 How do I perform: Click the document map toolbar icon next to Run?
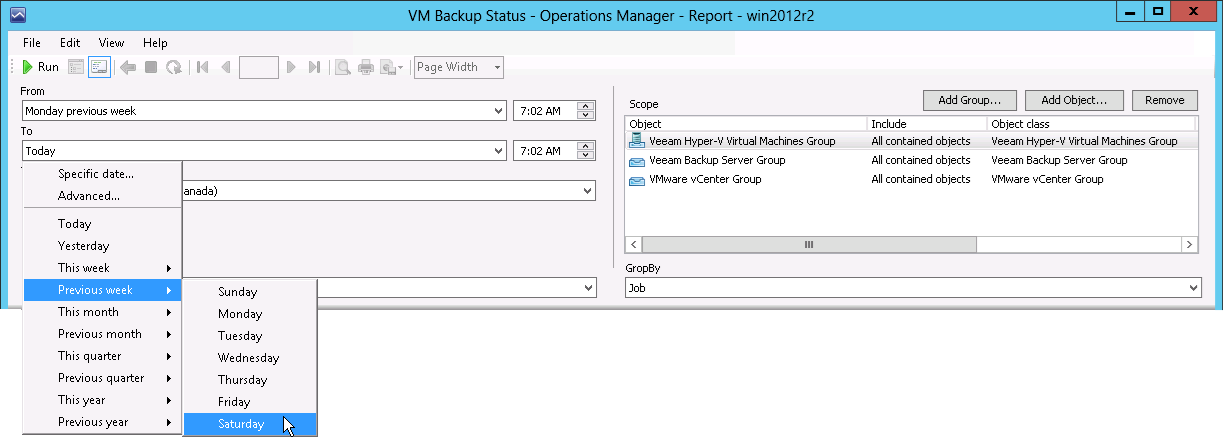76,67
